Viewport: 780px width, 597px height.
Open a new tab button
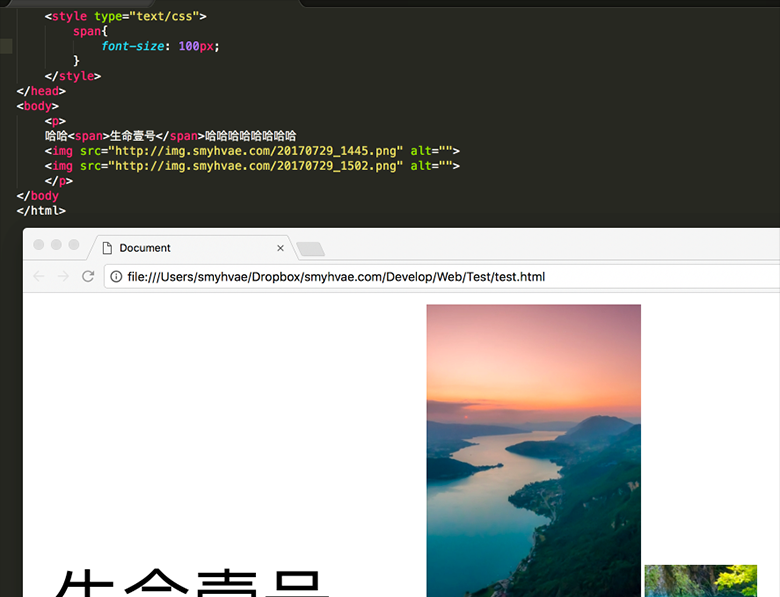click(x=310, y=249)
